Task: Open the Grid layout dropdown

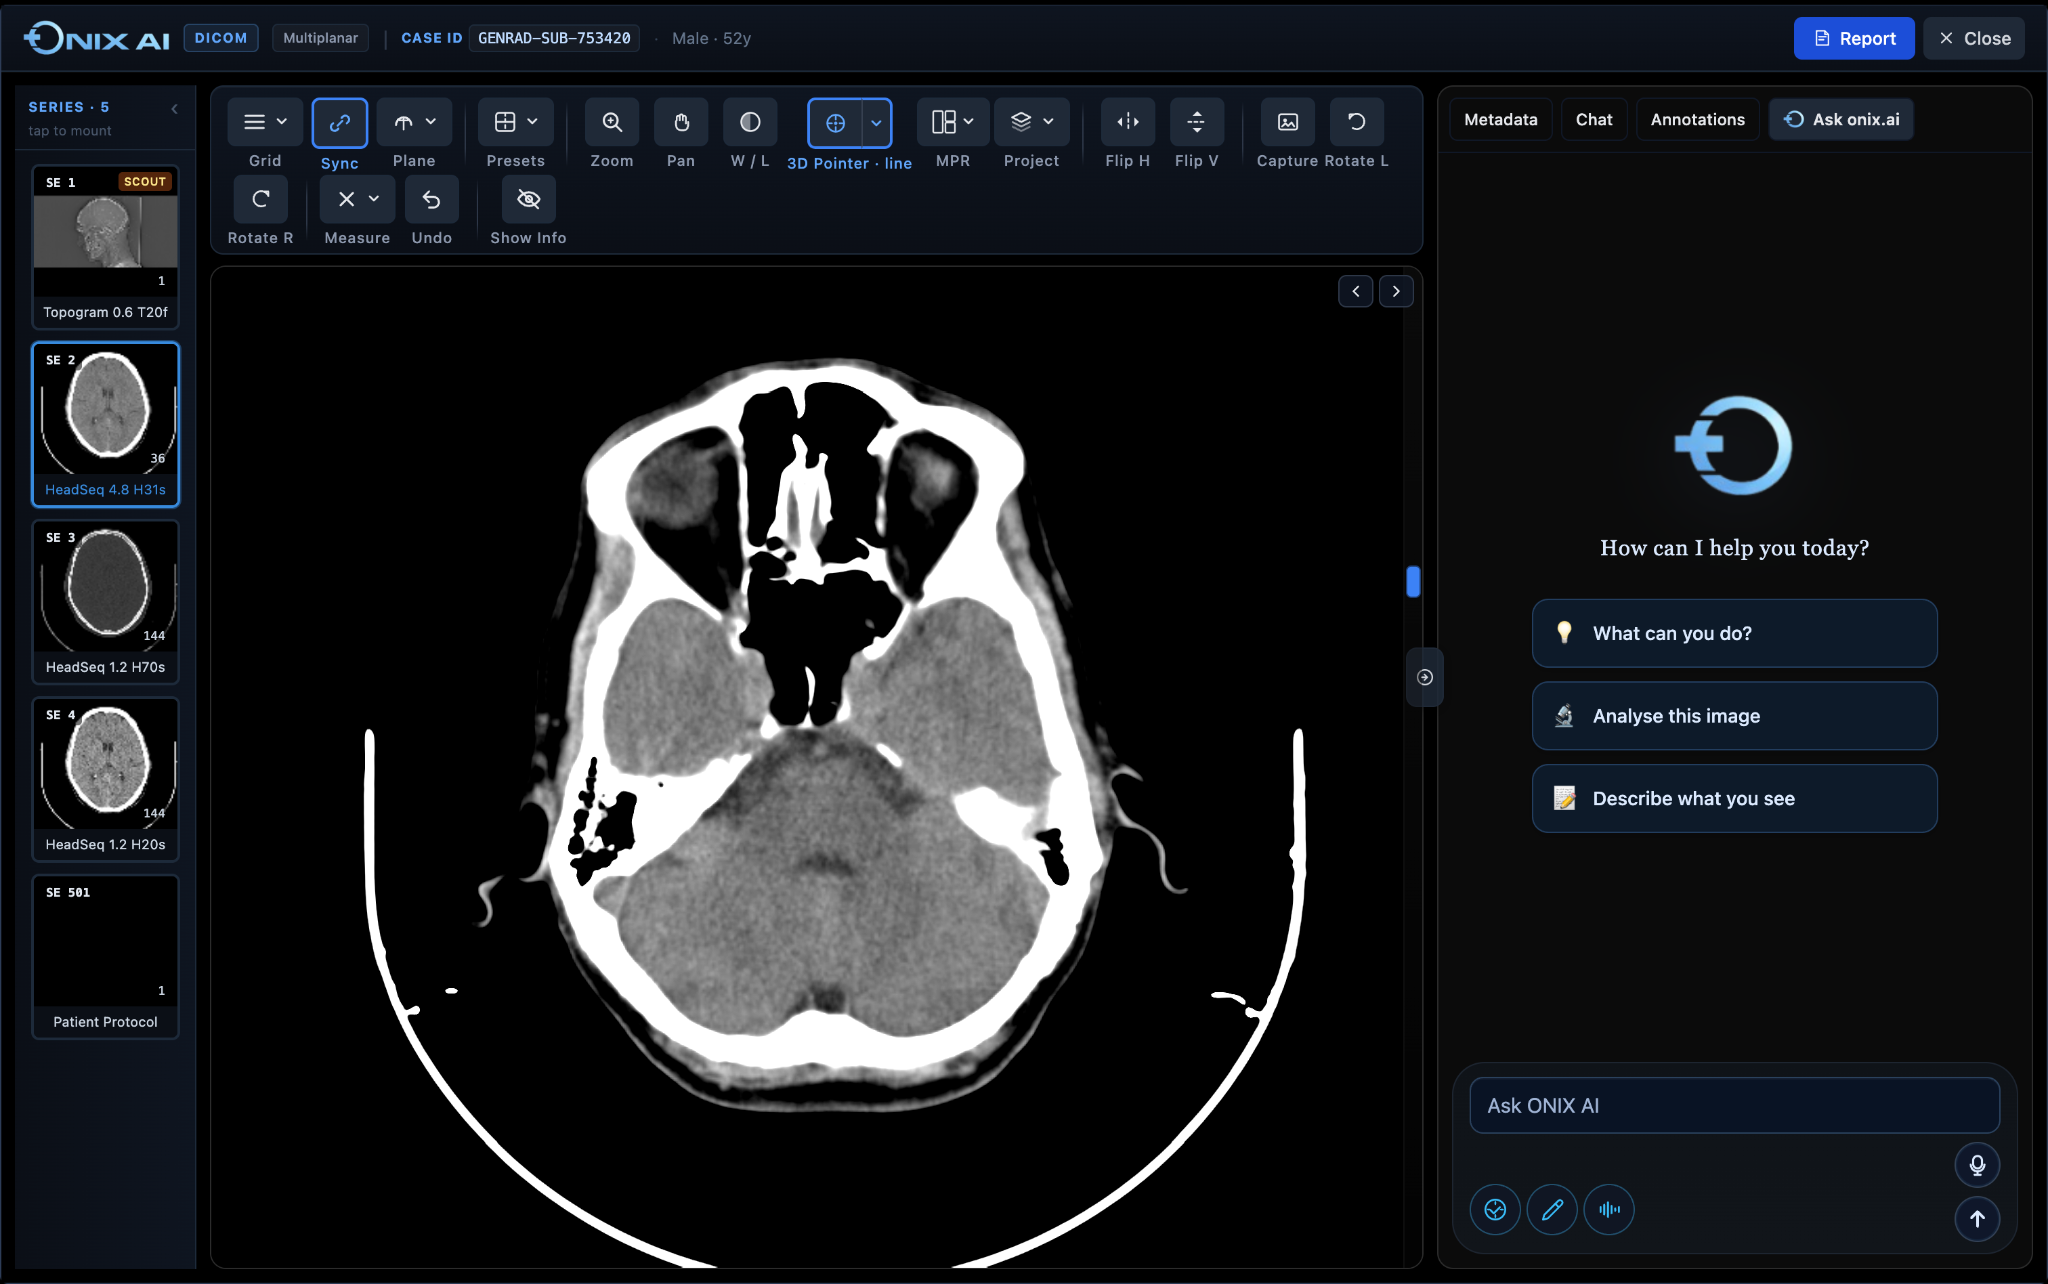Action: click(265, 122)
